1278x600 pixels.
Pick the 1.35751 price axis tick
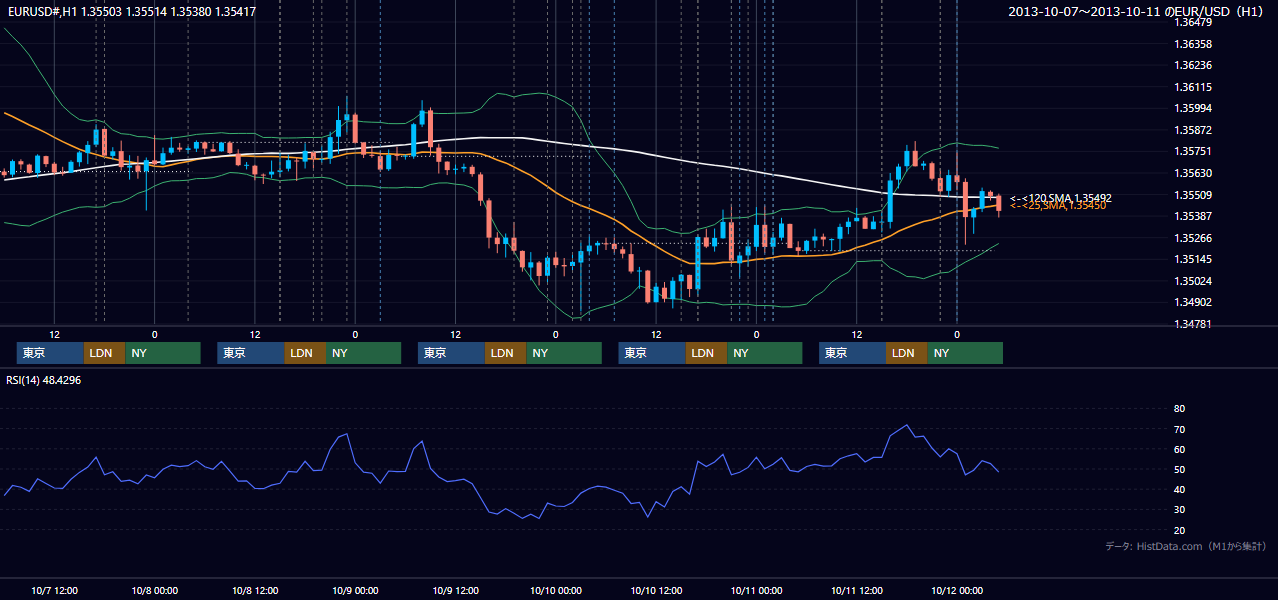pyautogui.click(x=1193, y=151)
